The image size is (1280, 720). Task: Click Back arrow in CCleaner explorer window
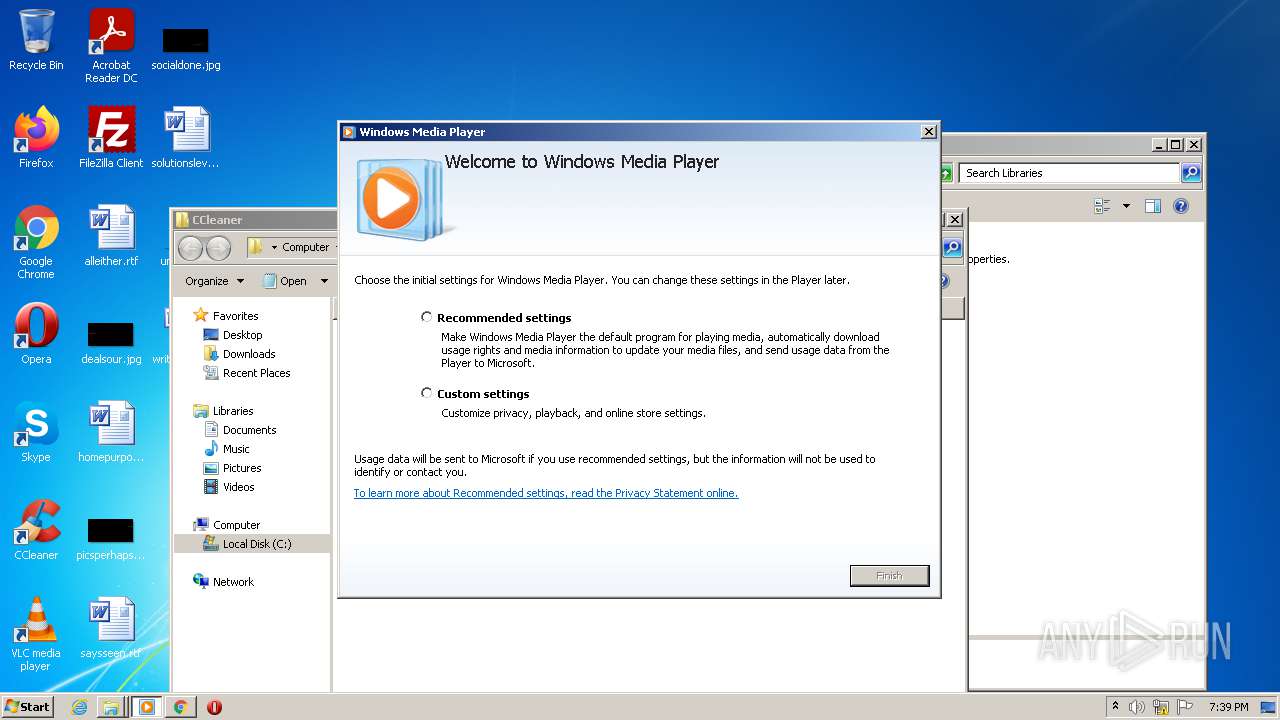[190, 247]
